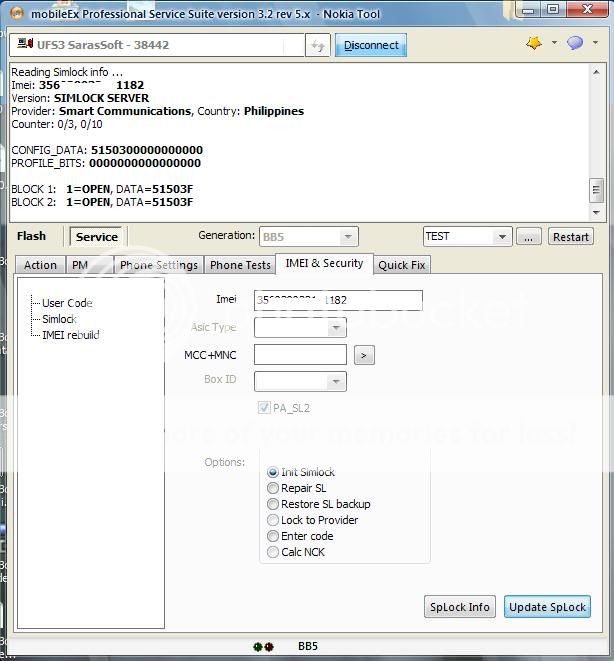Select the Calc NCK option
The height and width of the screenshot is (661, 614).
pos(296,552)
